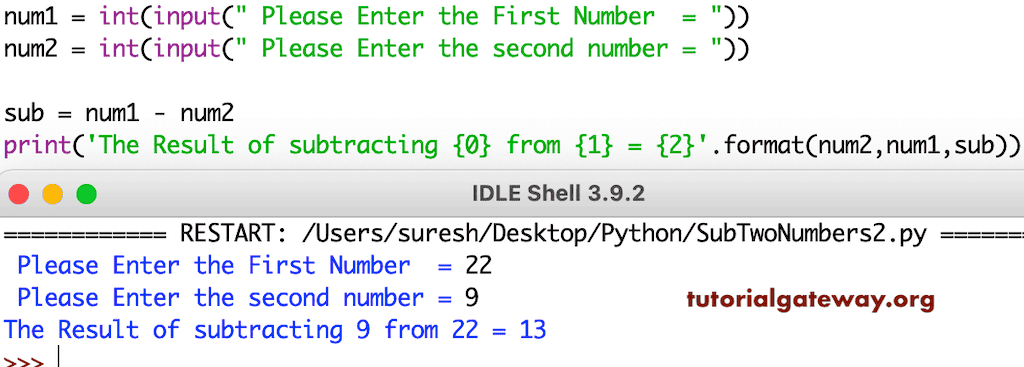Click the red close button of IDLE Shell
1024x367 pixels.
pos(19,194)
